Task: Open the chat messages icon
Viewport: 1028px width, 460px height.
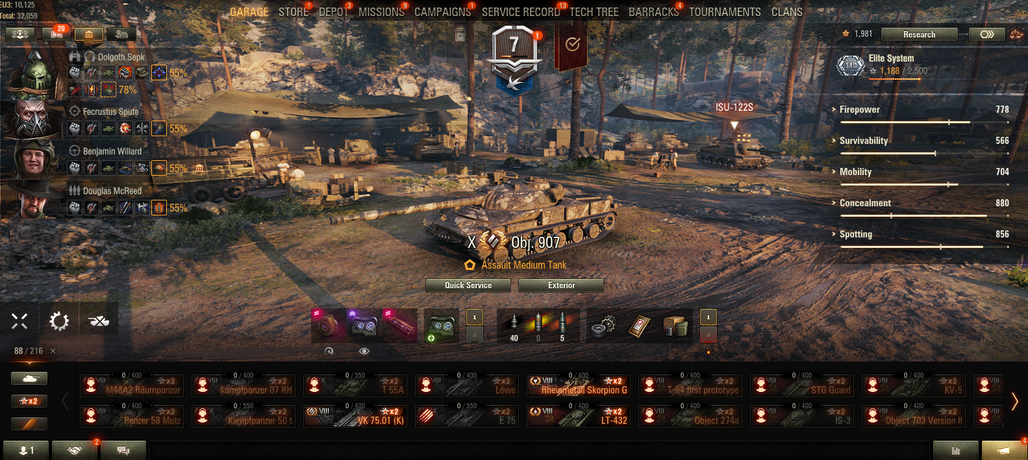Action: tap(123, 450)
